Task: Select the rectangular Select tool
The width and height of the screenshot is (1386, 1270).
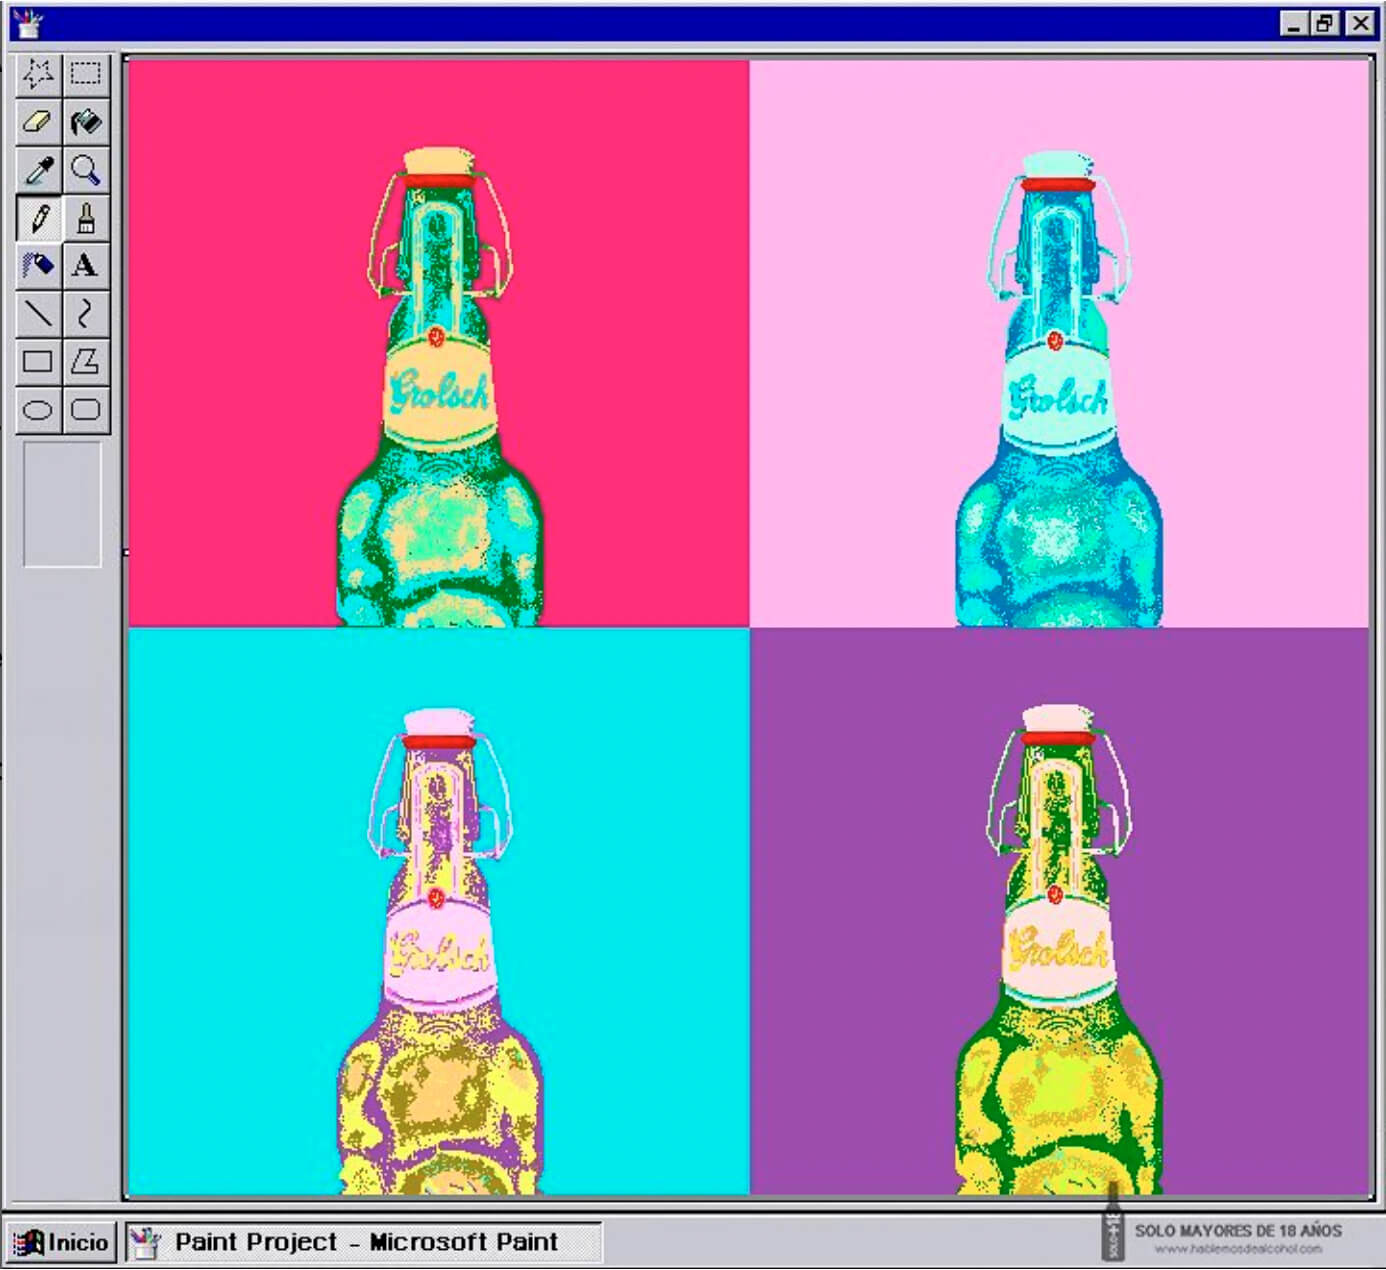Action: click(86, 73)
